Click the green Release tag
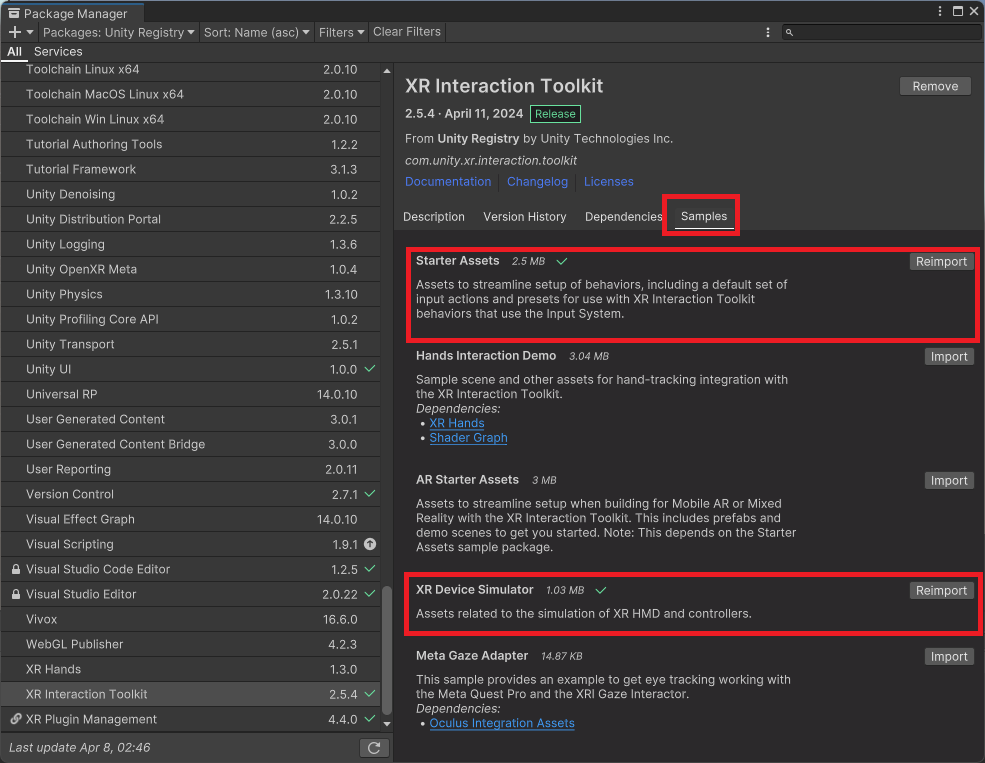 tap(555, 114)
